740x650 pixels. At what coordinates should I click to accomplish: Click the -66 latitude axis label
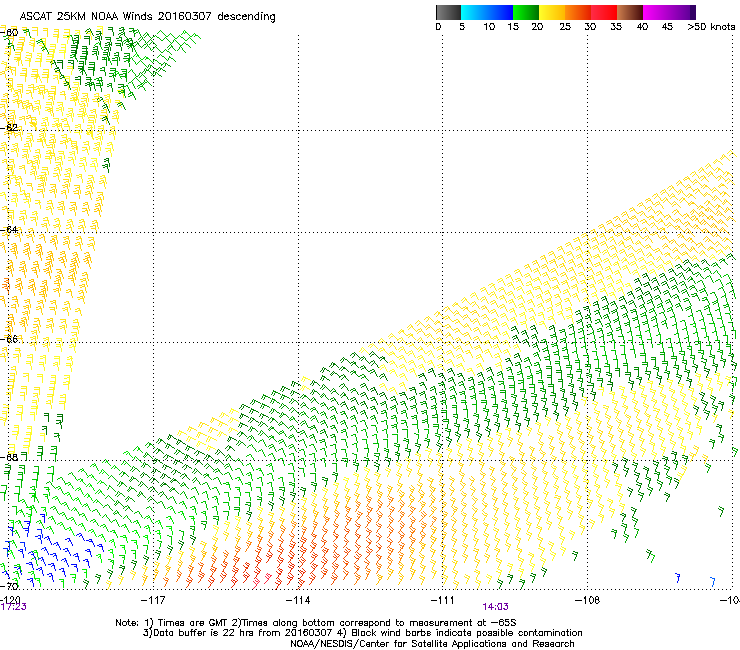pos(9,339)
